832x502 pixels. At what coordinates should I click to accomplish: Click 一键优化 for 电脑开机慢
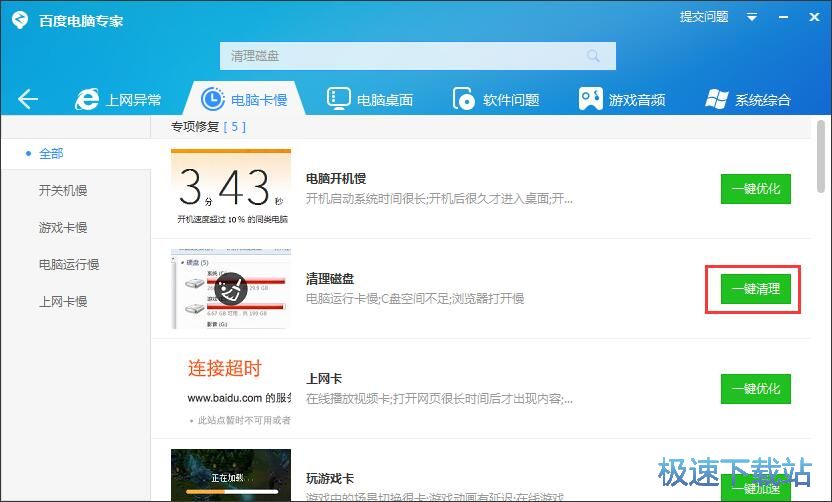click(756, 189)
